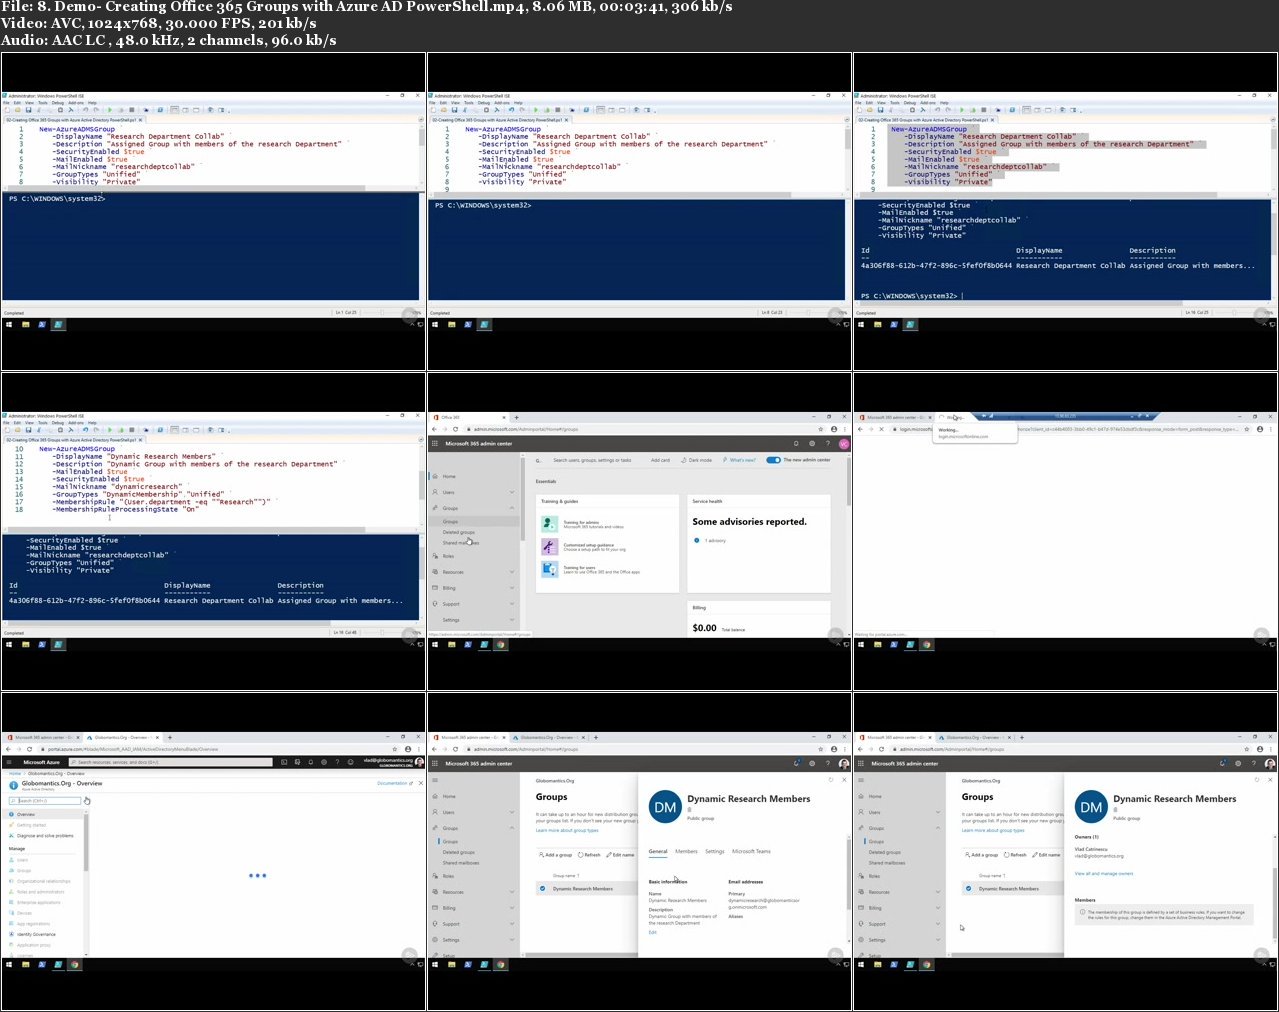This screenshot has width=1279, height=1012.
Task: Click Windows Start button in Azure portal frame
Action: 10,965
